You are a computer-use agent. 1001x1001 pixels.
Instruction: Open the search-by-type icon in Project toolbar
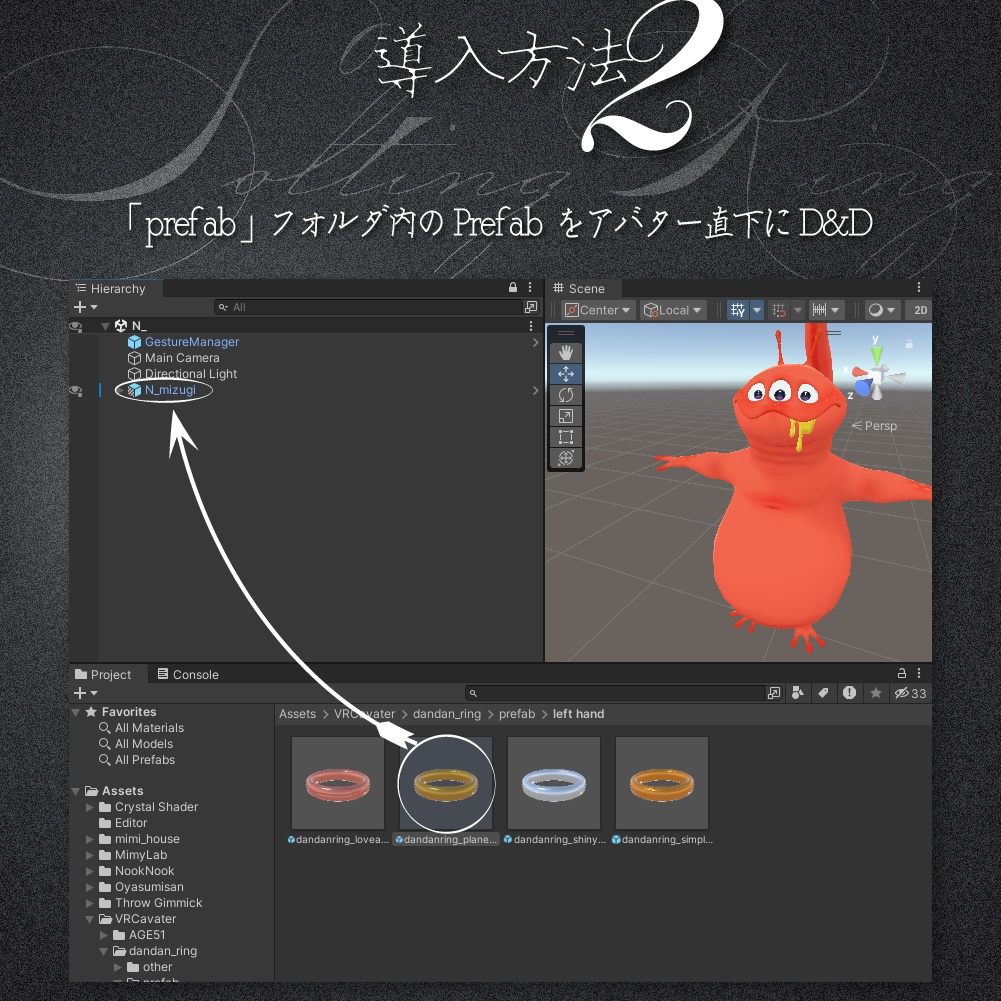pyautogui.click(x=796, y=692)
